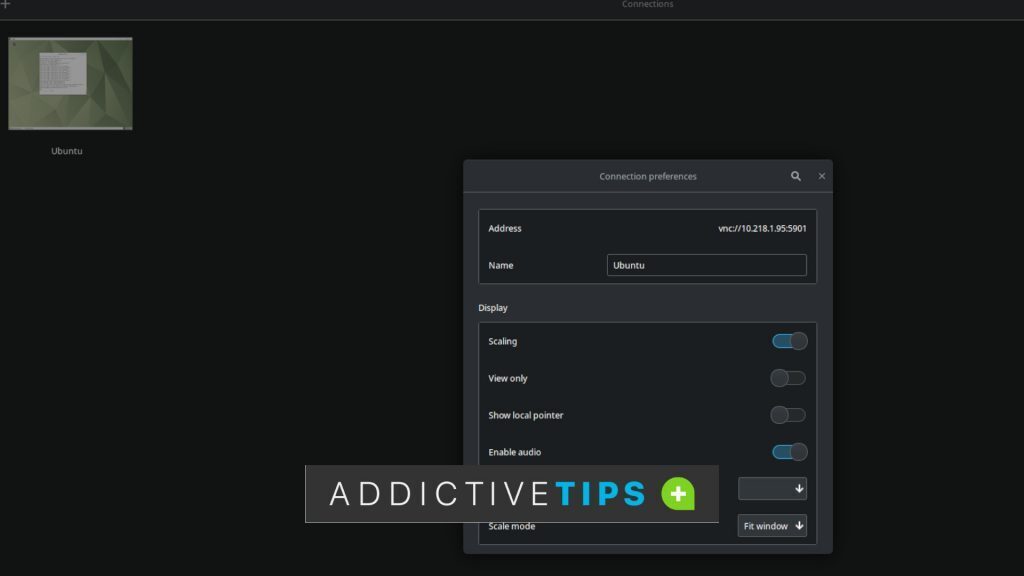Click the Ubuntu label under the thumbnail
The image size is (1024, 576).
(66, 151)
